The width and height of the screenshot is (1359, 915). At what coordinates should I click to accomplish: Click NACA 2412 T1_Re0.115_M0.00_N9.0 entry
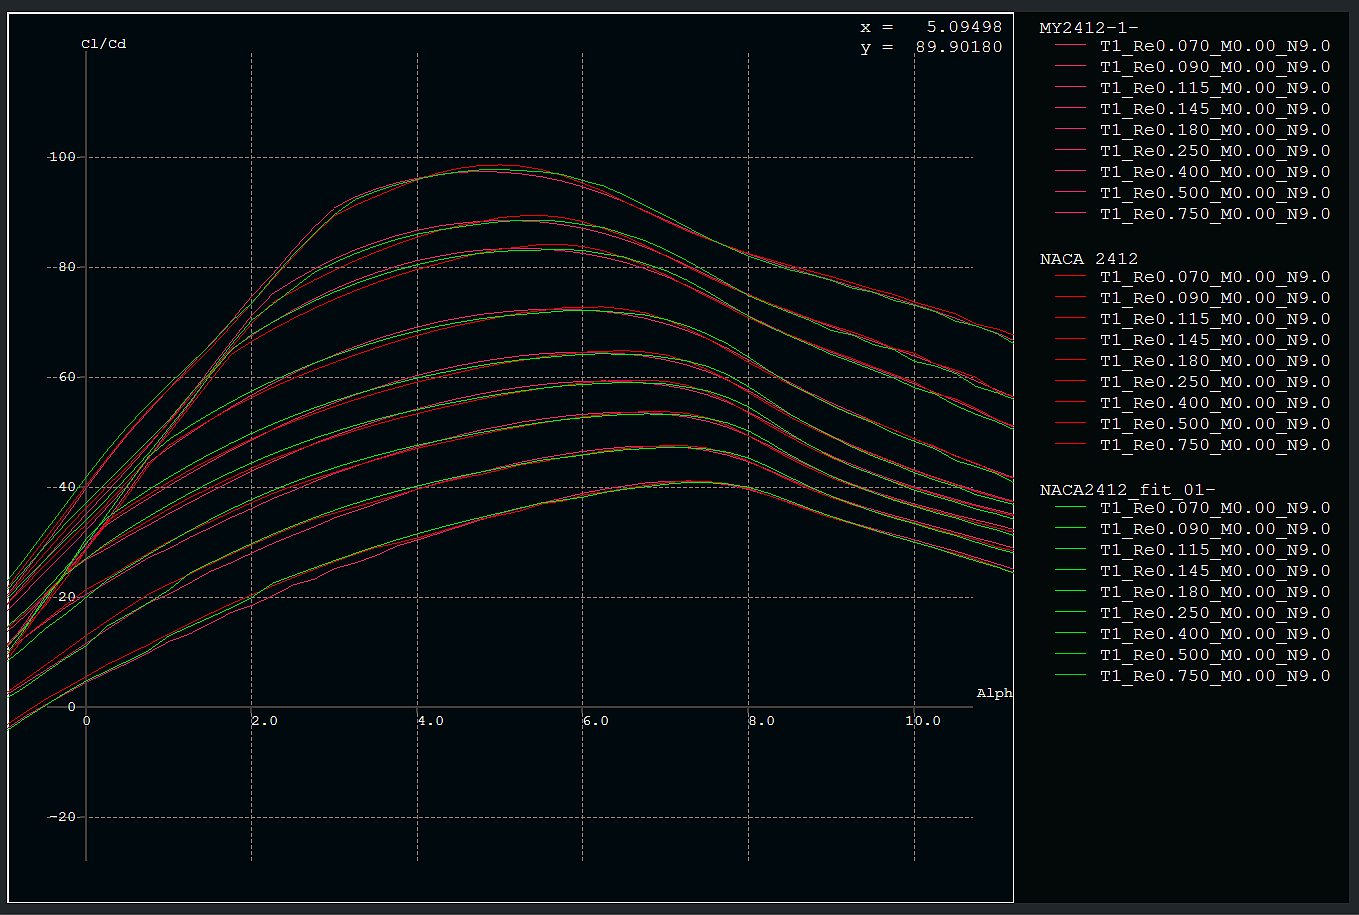click(1193, 319)
